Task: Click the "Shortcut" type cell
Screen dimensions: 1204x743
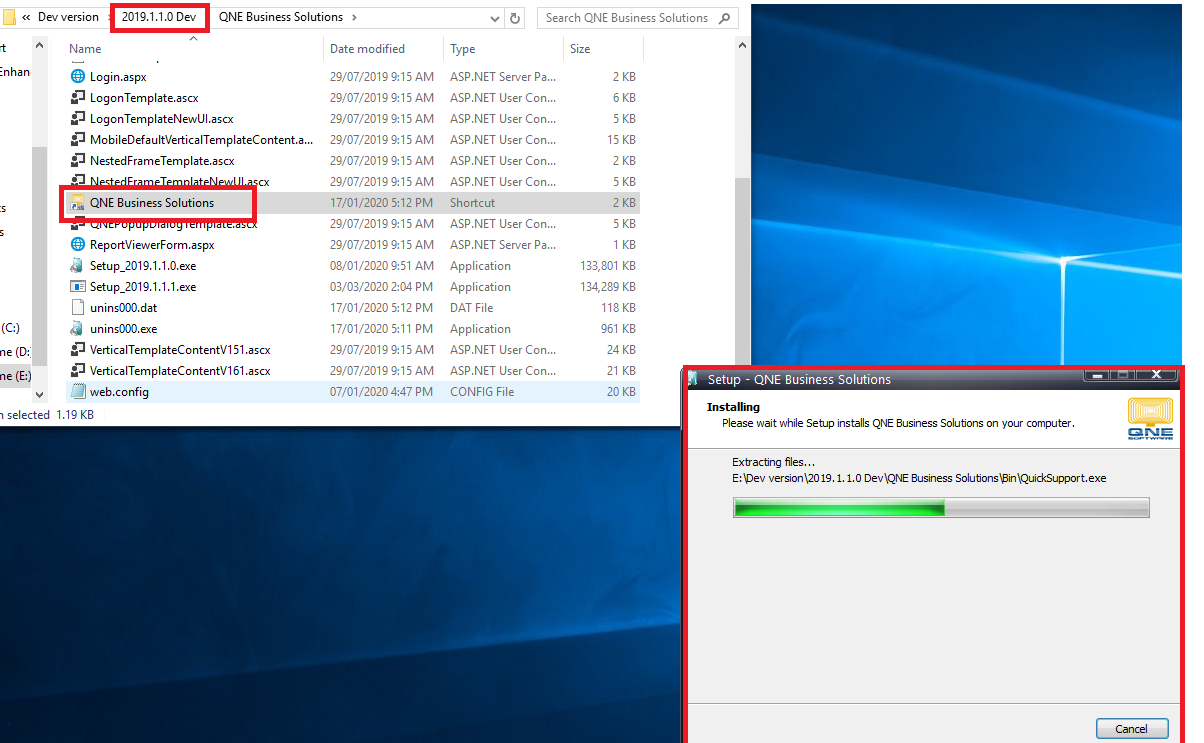Action: 472,203
